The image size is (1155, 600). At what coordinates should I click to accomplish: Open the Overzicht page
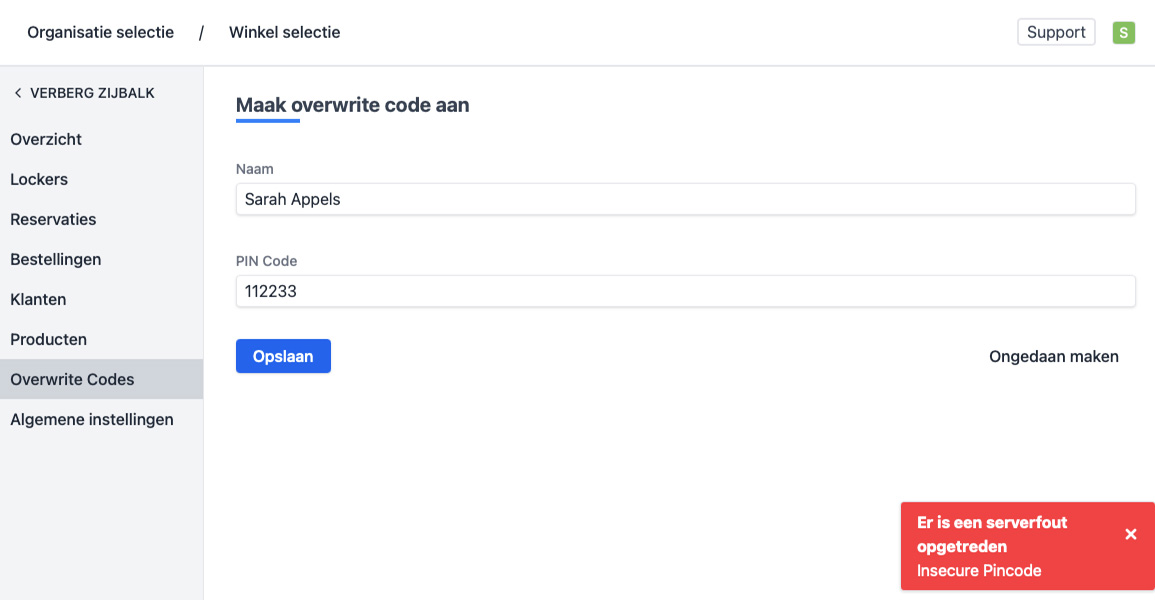coord(46,139)
